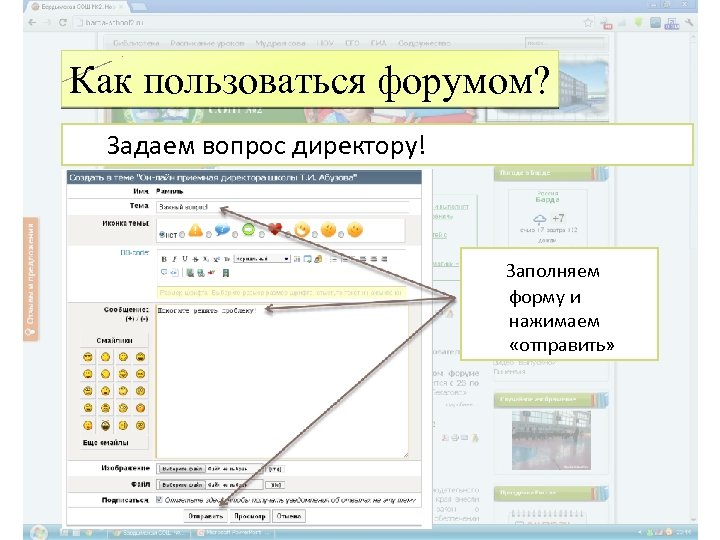Click the Underline formatting icon
720x540 pixels.
coord(185,259)
